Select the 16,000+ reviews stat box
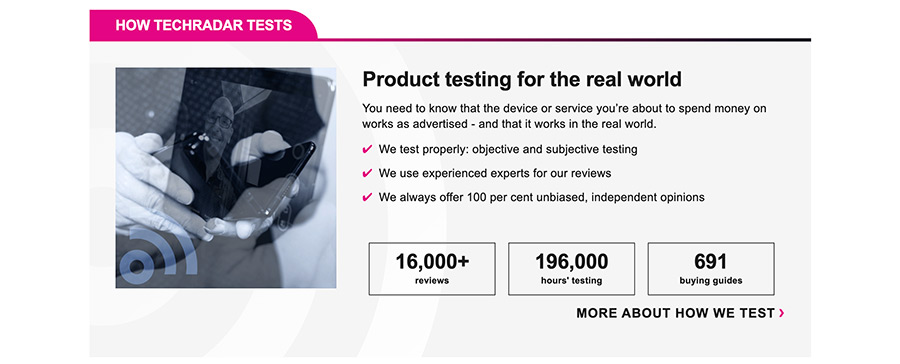This screenshot has width=900, height=364. click(x=432, y=269)
